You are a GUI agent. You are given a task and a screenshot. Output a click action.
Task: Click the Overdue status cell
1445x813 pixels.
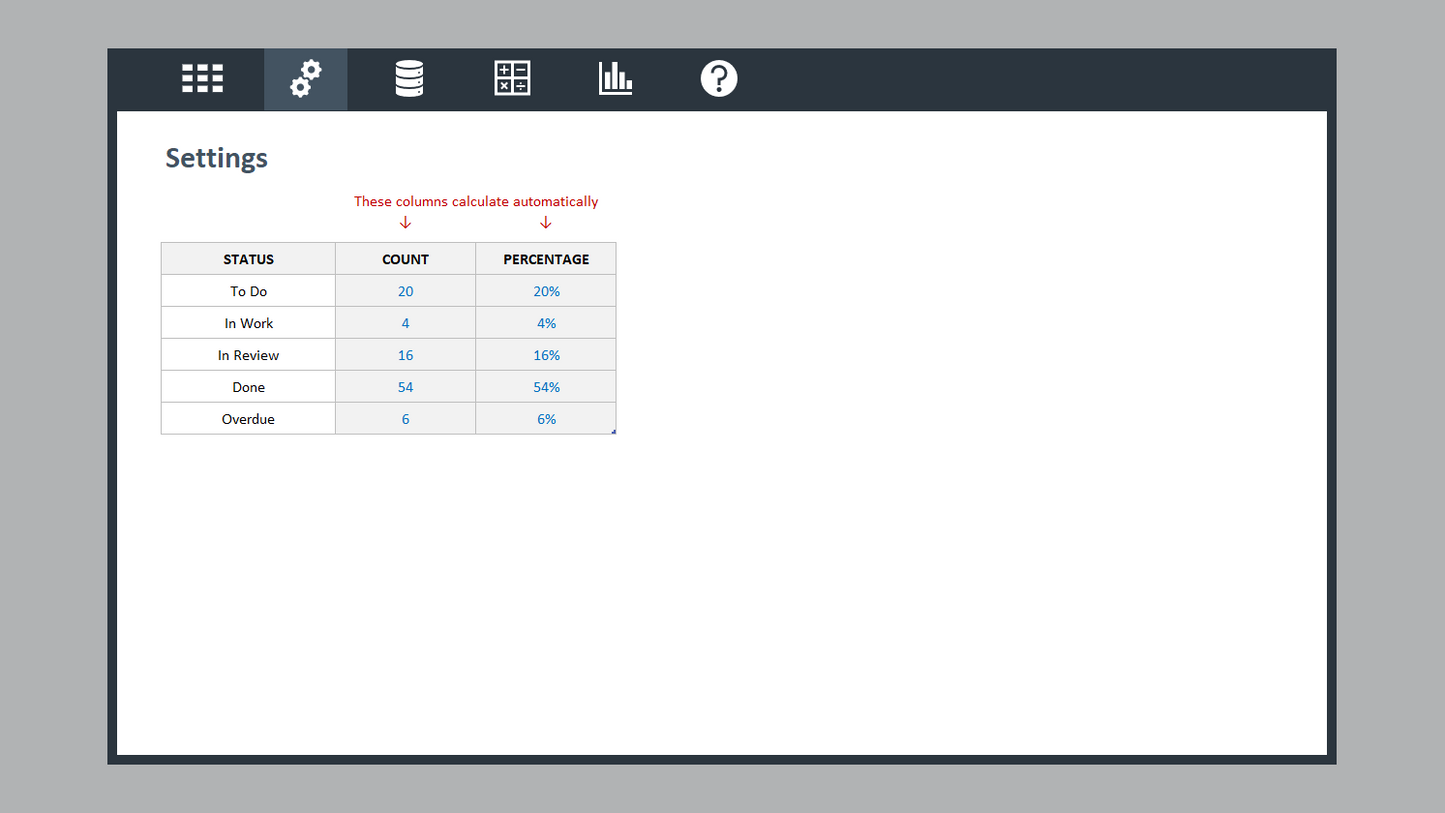pyautogui.click(x=248, y=419)
